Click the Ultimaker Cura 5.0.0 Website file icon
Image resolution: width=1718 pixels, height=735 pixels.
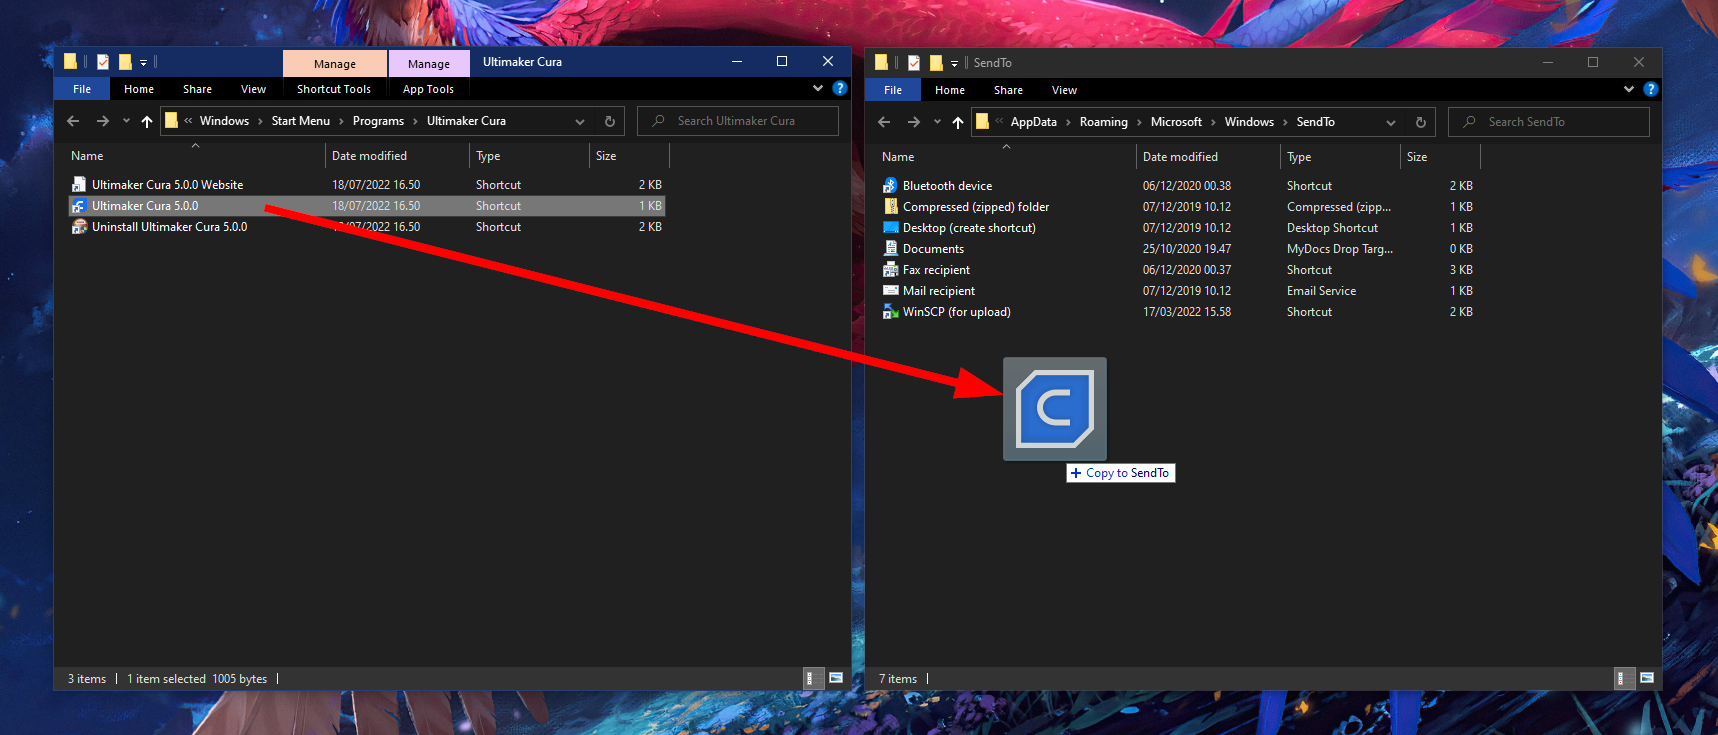coord(79,185)
